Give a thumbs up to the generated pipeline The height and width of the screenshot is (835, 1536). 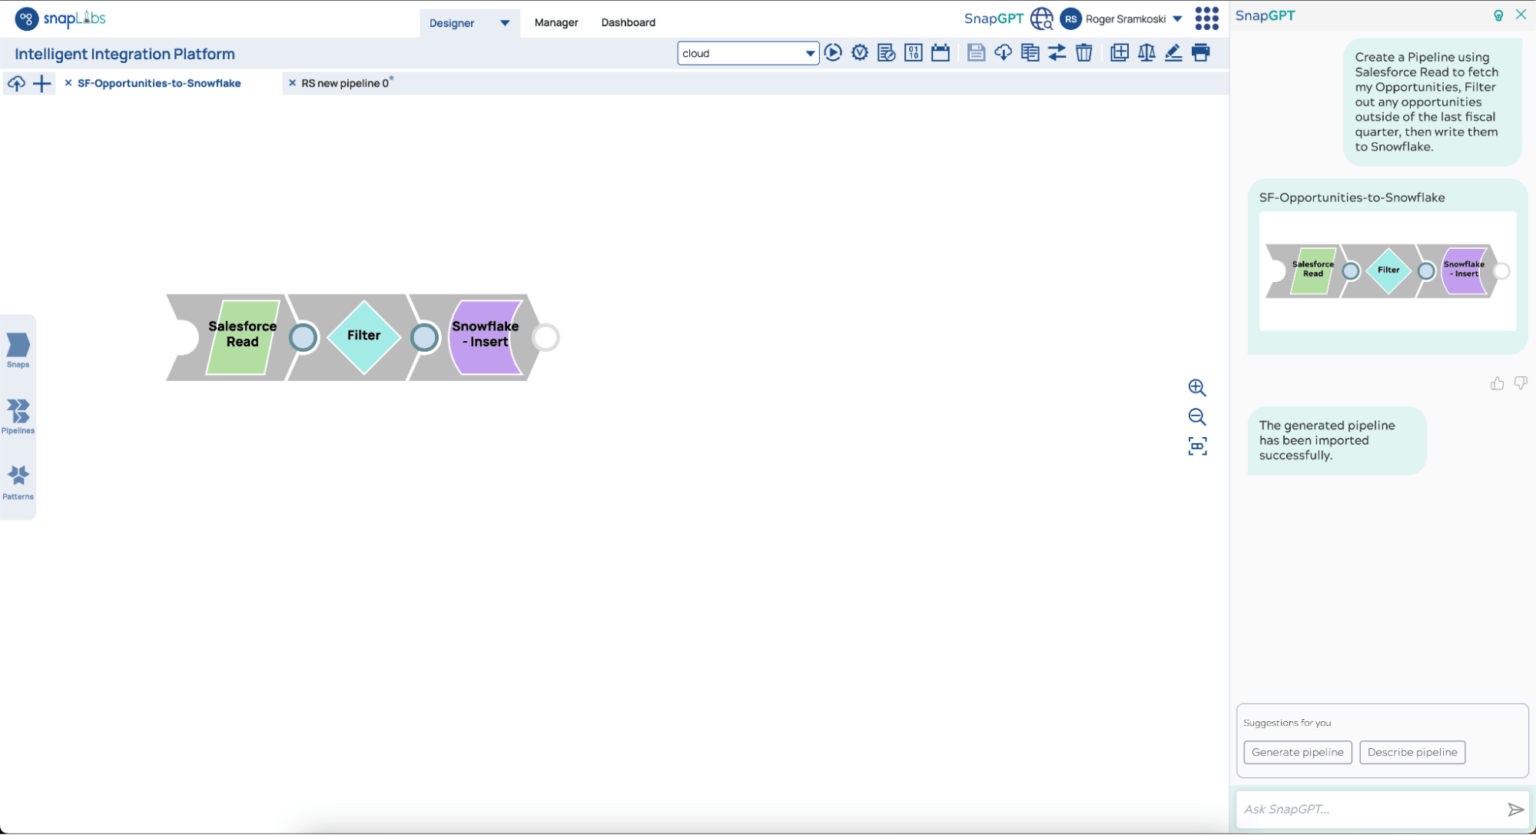coord(1496,382)
